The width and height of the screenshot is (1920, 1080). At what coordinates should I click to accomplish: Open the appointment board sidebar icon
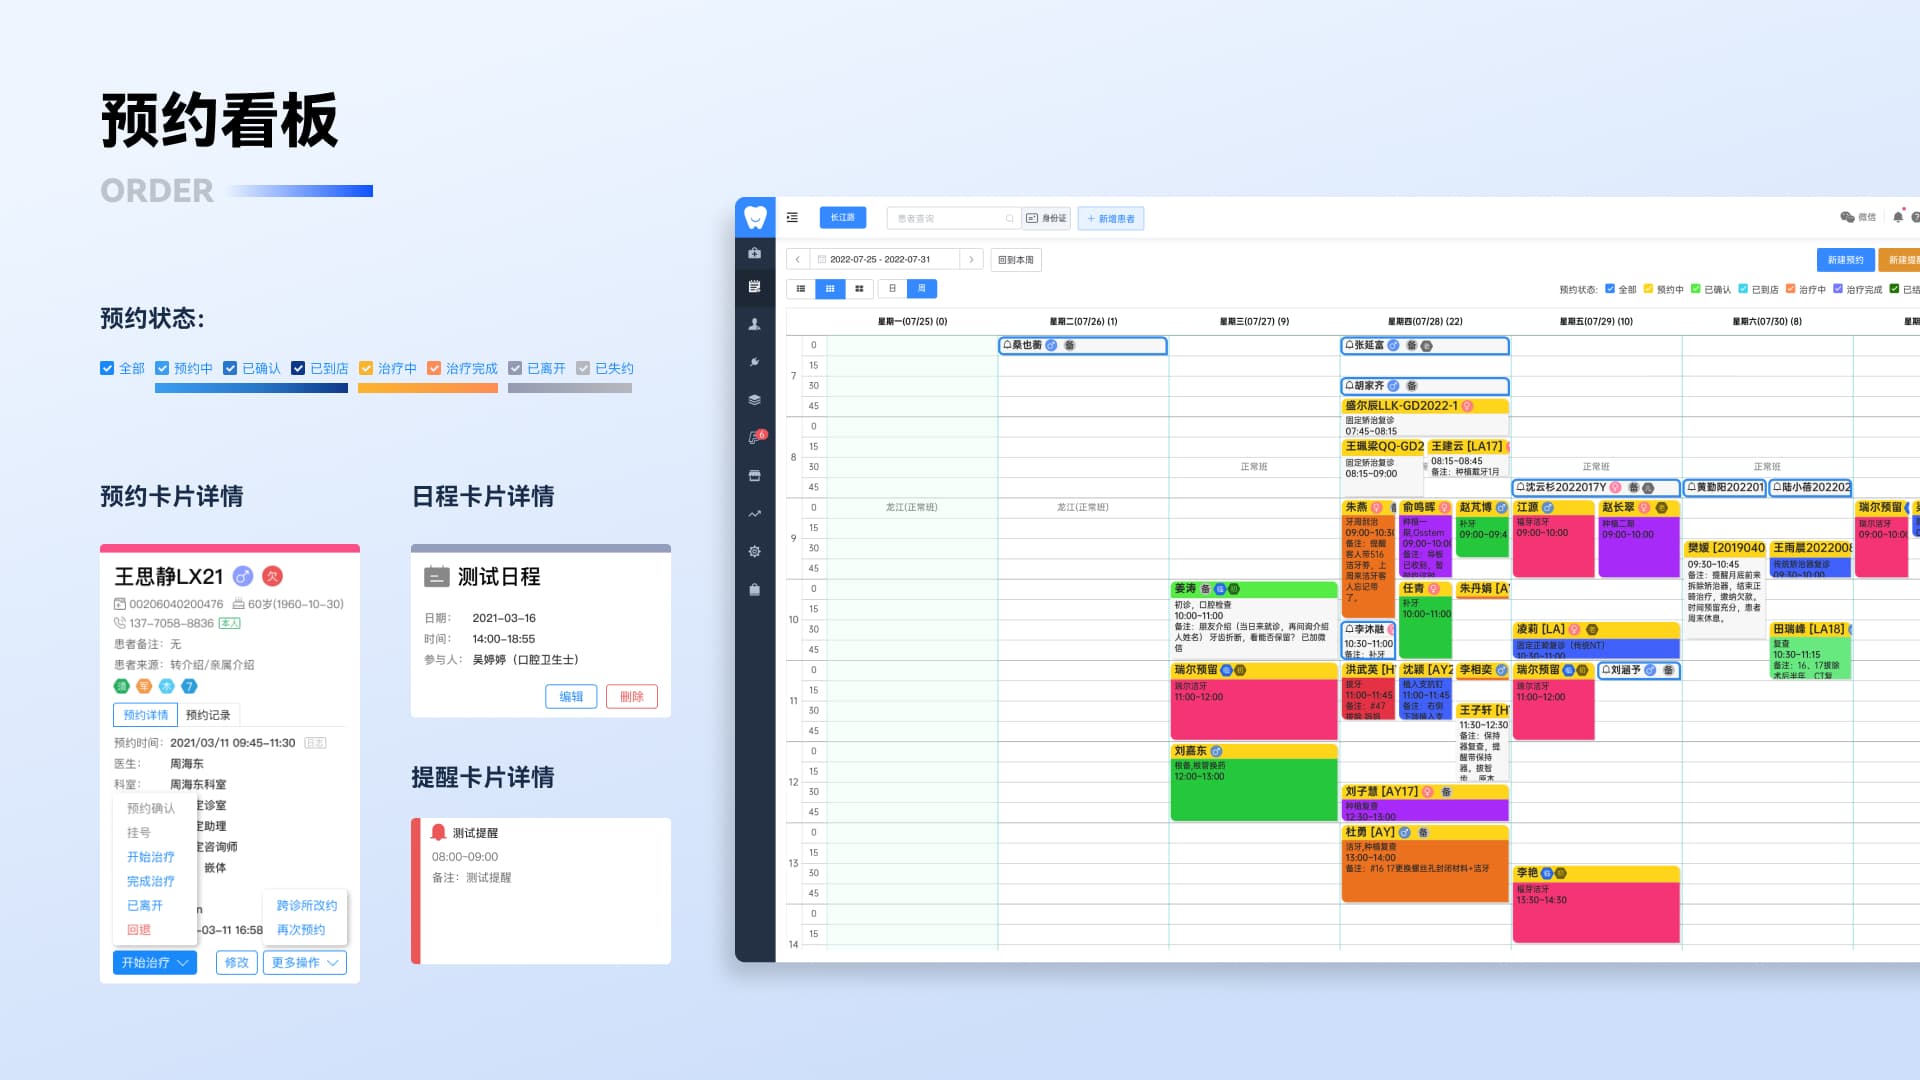click(755, 286)
